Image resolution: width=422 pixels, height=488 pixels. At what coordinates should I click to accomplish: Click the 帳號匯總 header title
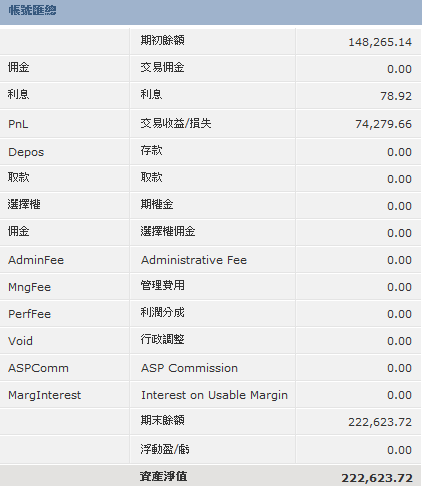point(32,10)
